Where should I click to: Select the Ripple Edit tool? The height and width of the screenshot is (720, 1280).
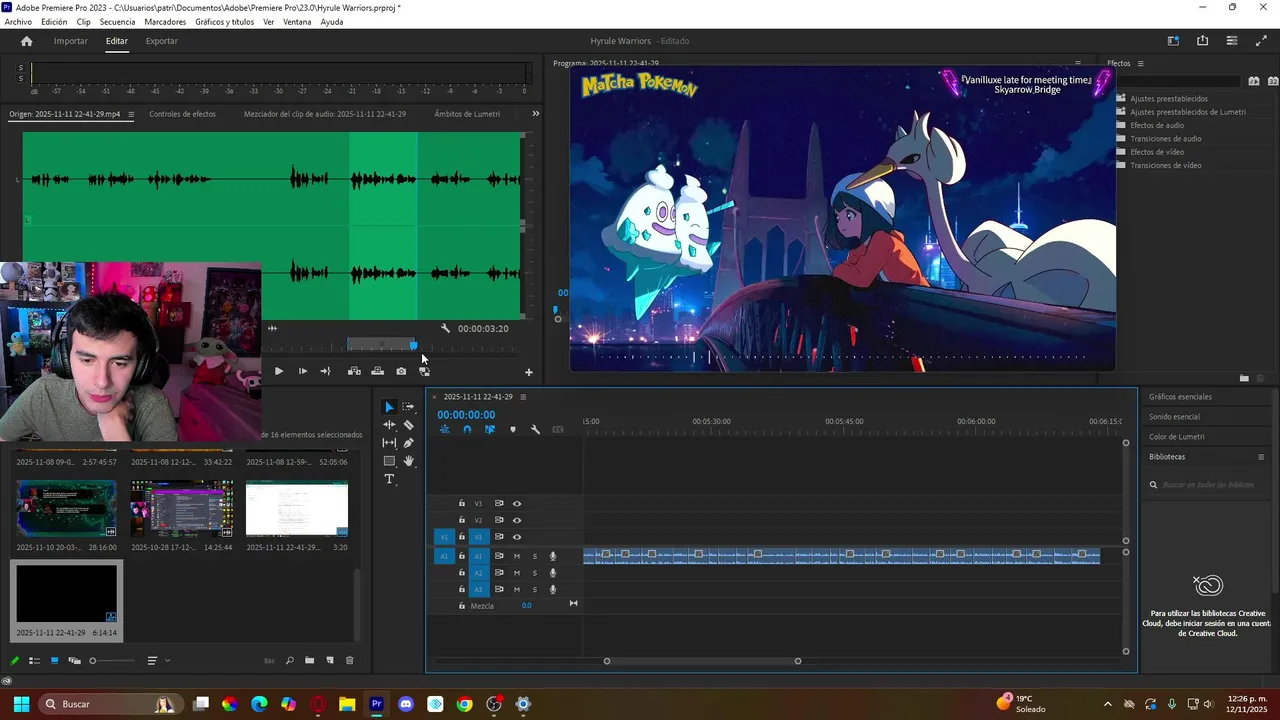click(389, 425)
